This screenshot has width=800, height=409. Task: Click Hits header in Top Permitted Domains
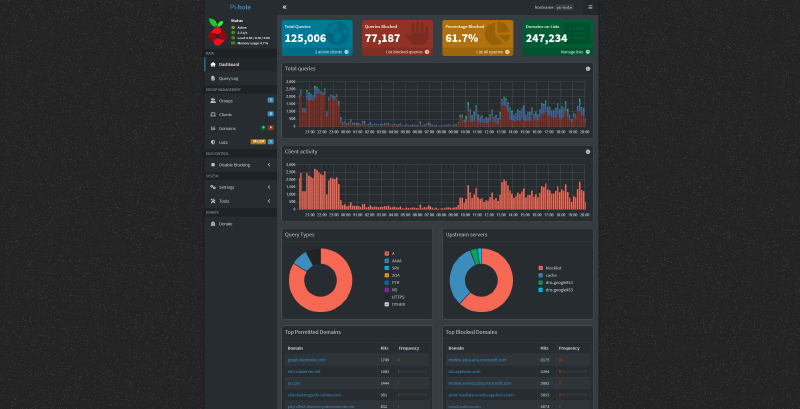(385, 348)
